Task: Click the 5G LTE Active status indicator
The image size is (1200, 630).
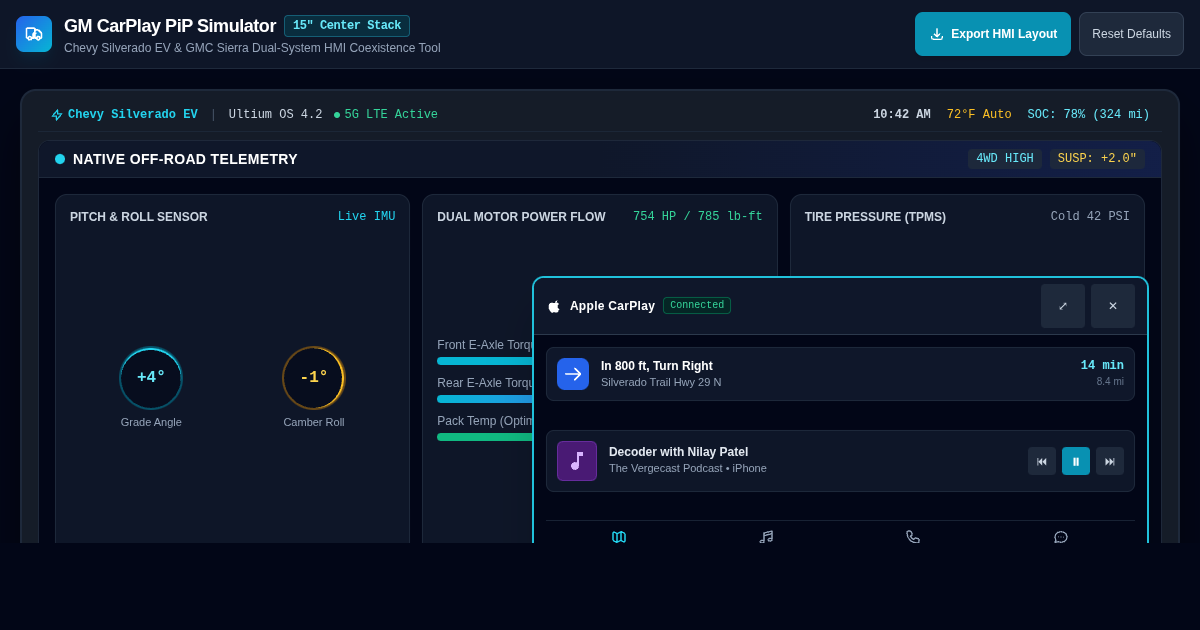Action: click(386, 115)
